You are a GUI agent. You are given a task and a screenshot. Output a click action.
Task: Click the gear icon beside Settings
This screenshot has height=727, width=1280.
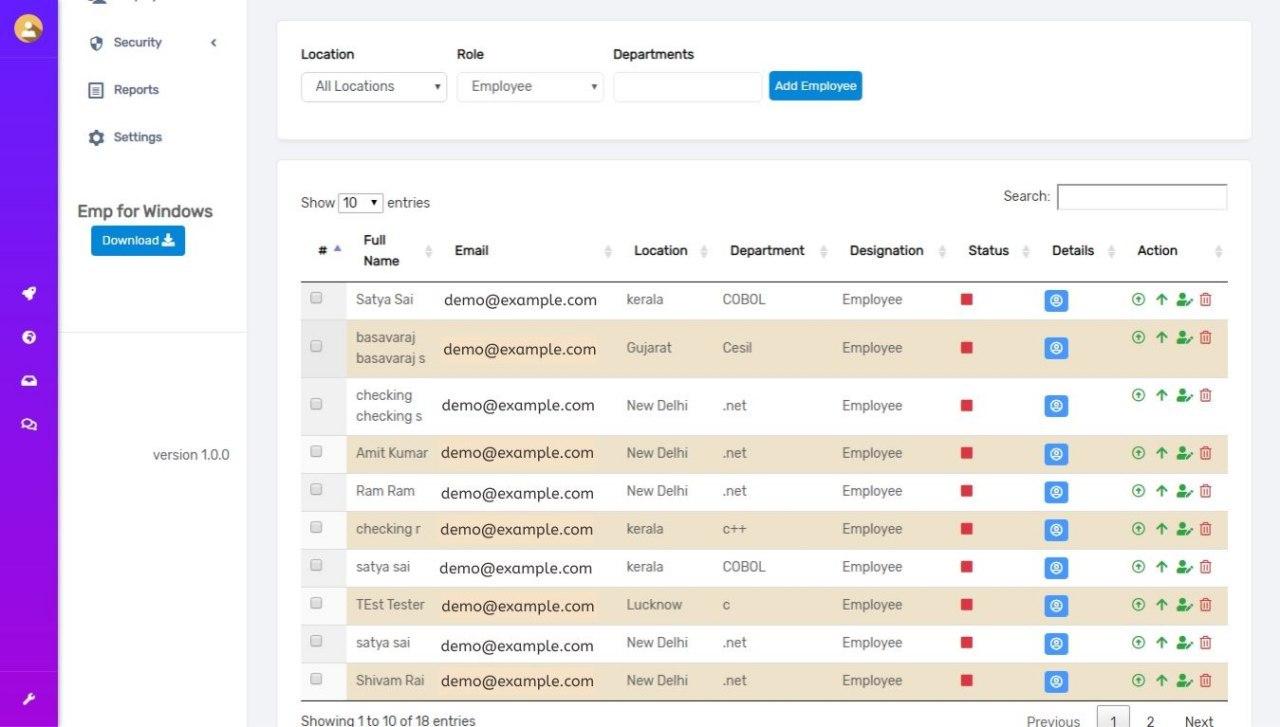click(96, 138)
